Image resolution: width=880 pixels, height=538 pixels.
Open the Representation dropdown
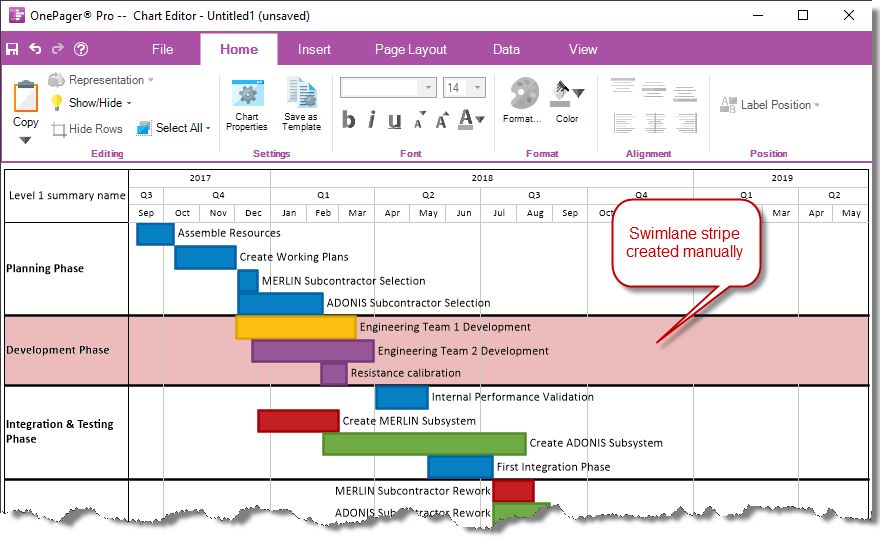(x=101, y=80)
